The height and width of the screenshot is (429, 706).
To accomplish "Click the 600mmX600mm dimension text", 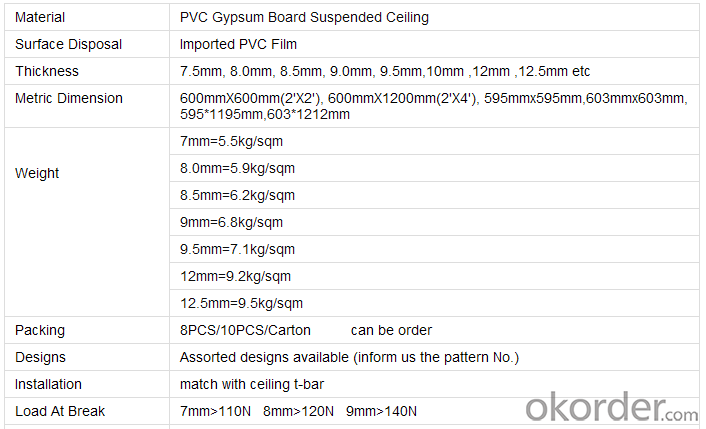I will [x=251, y=98].
